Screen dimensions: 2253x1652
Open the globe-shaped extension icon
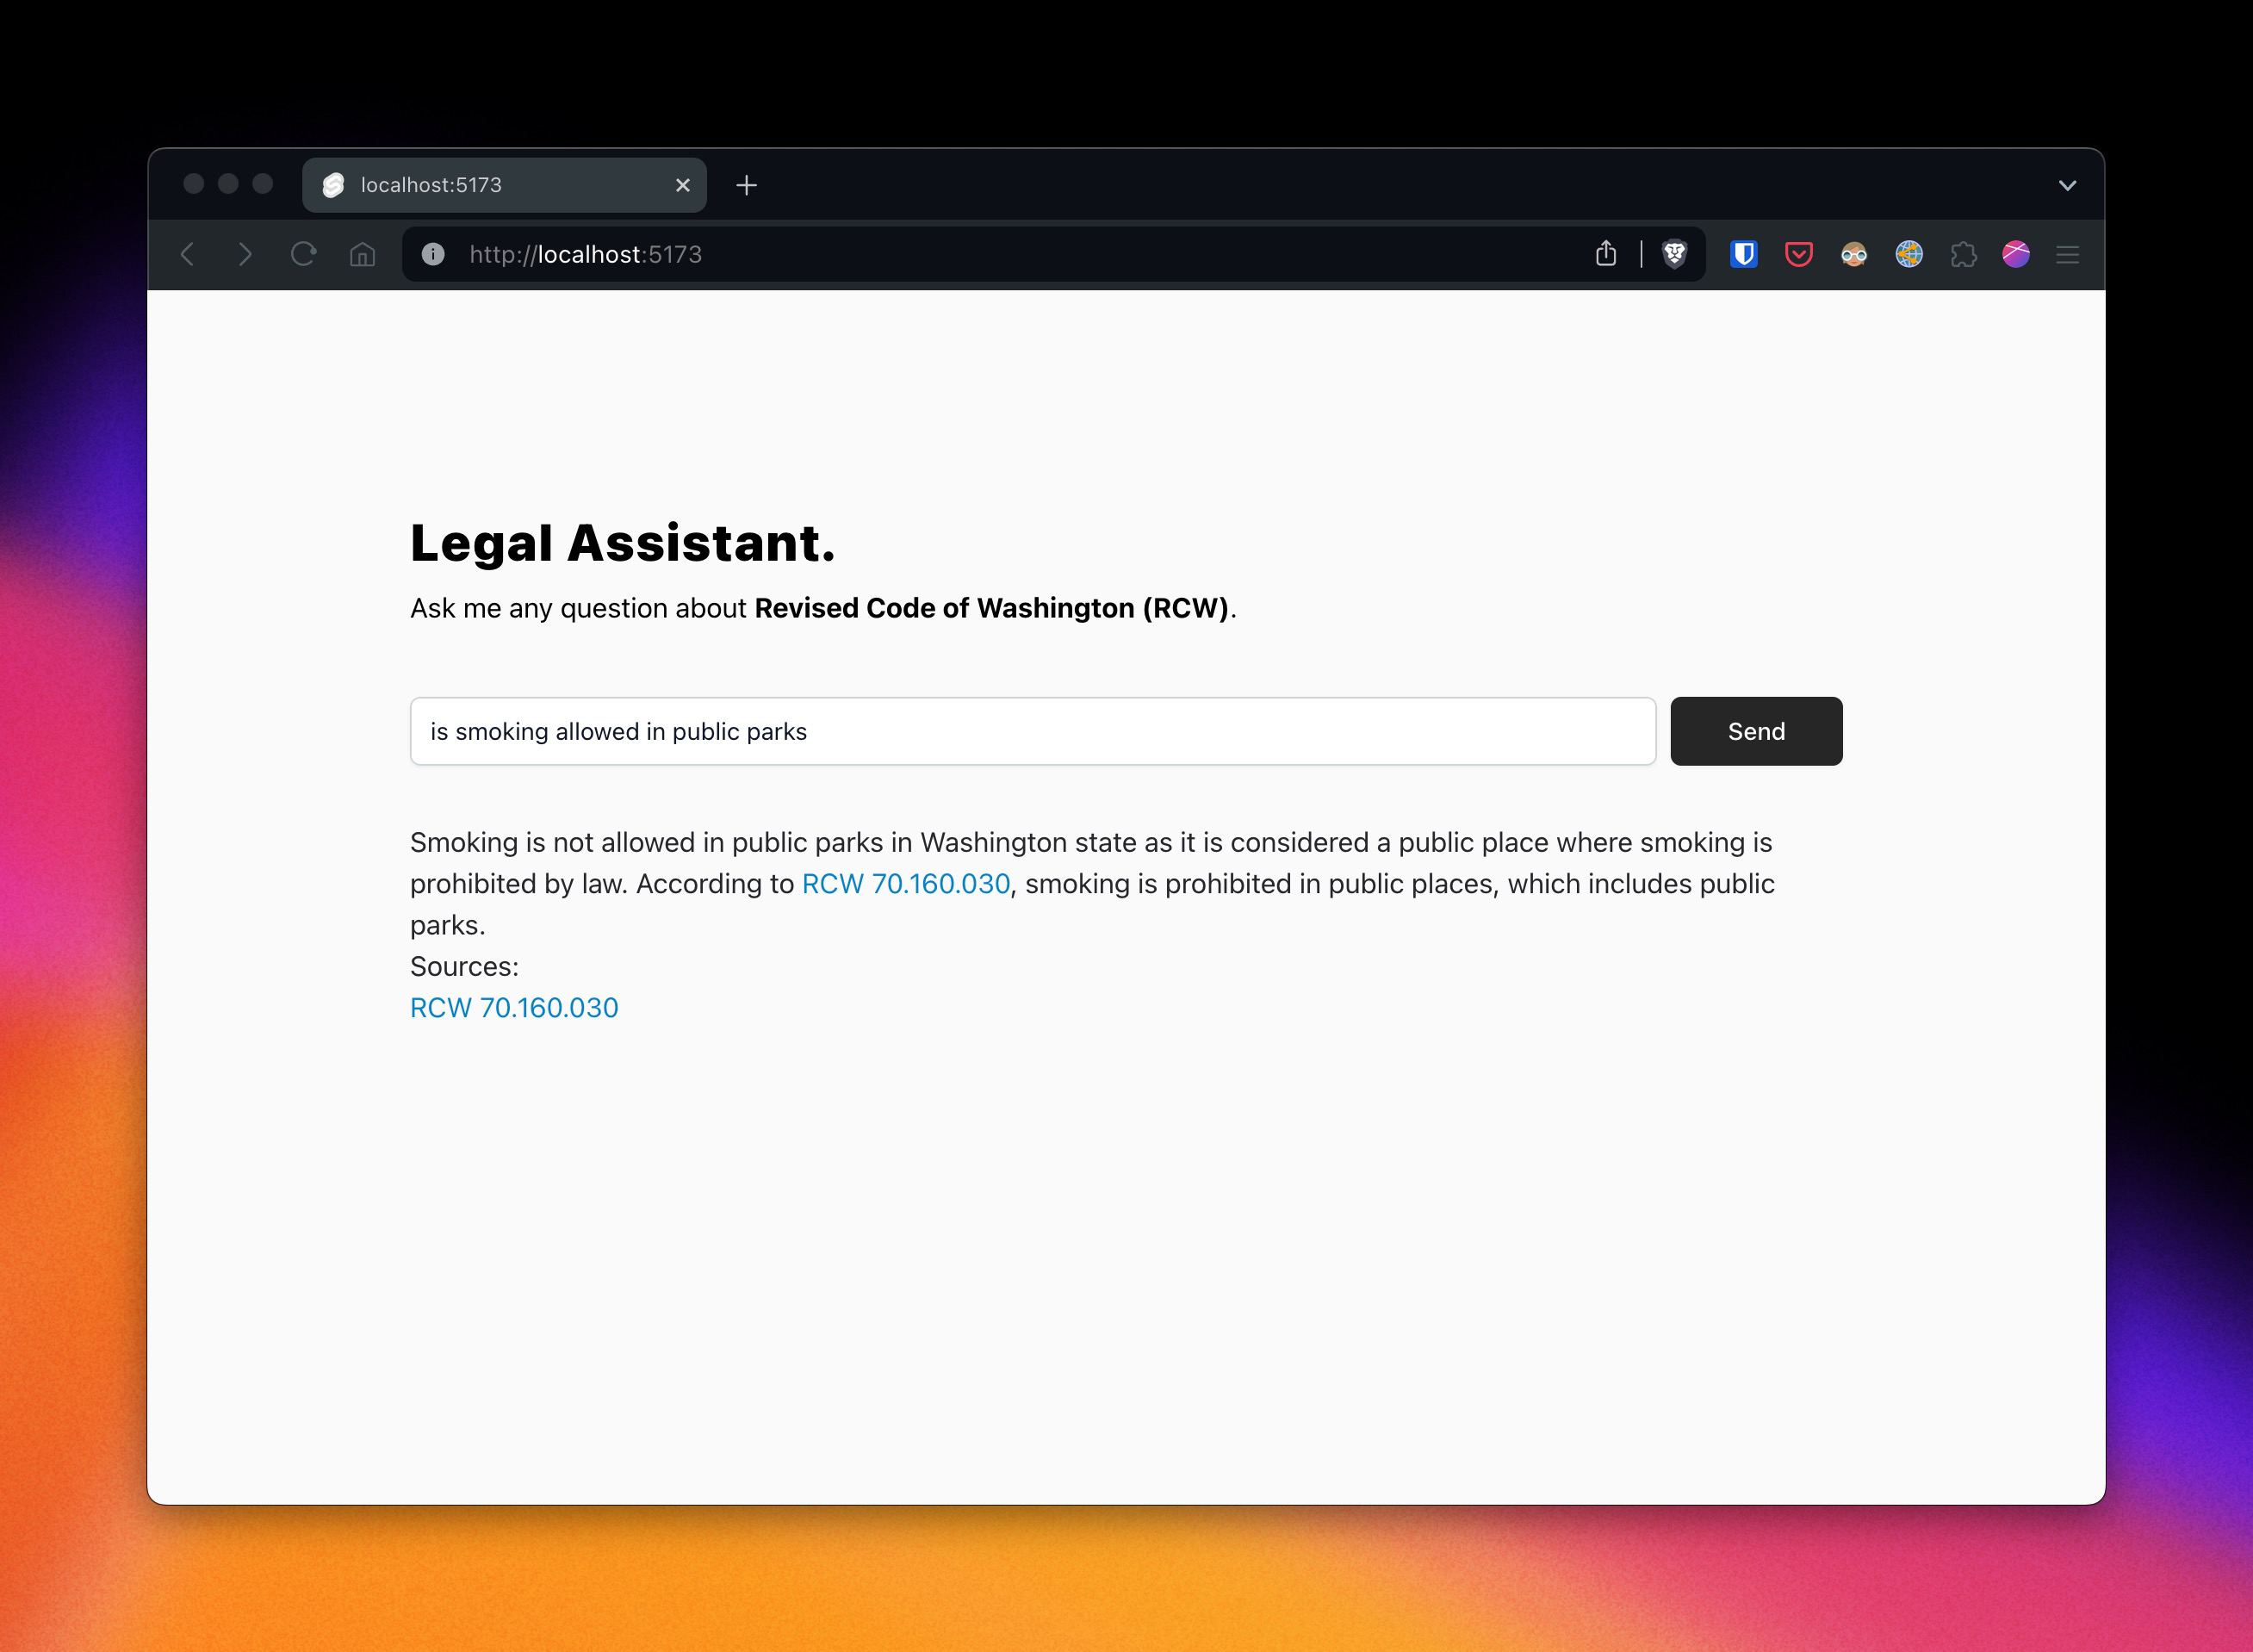tap(1908, 255)
